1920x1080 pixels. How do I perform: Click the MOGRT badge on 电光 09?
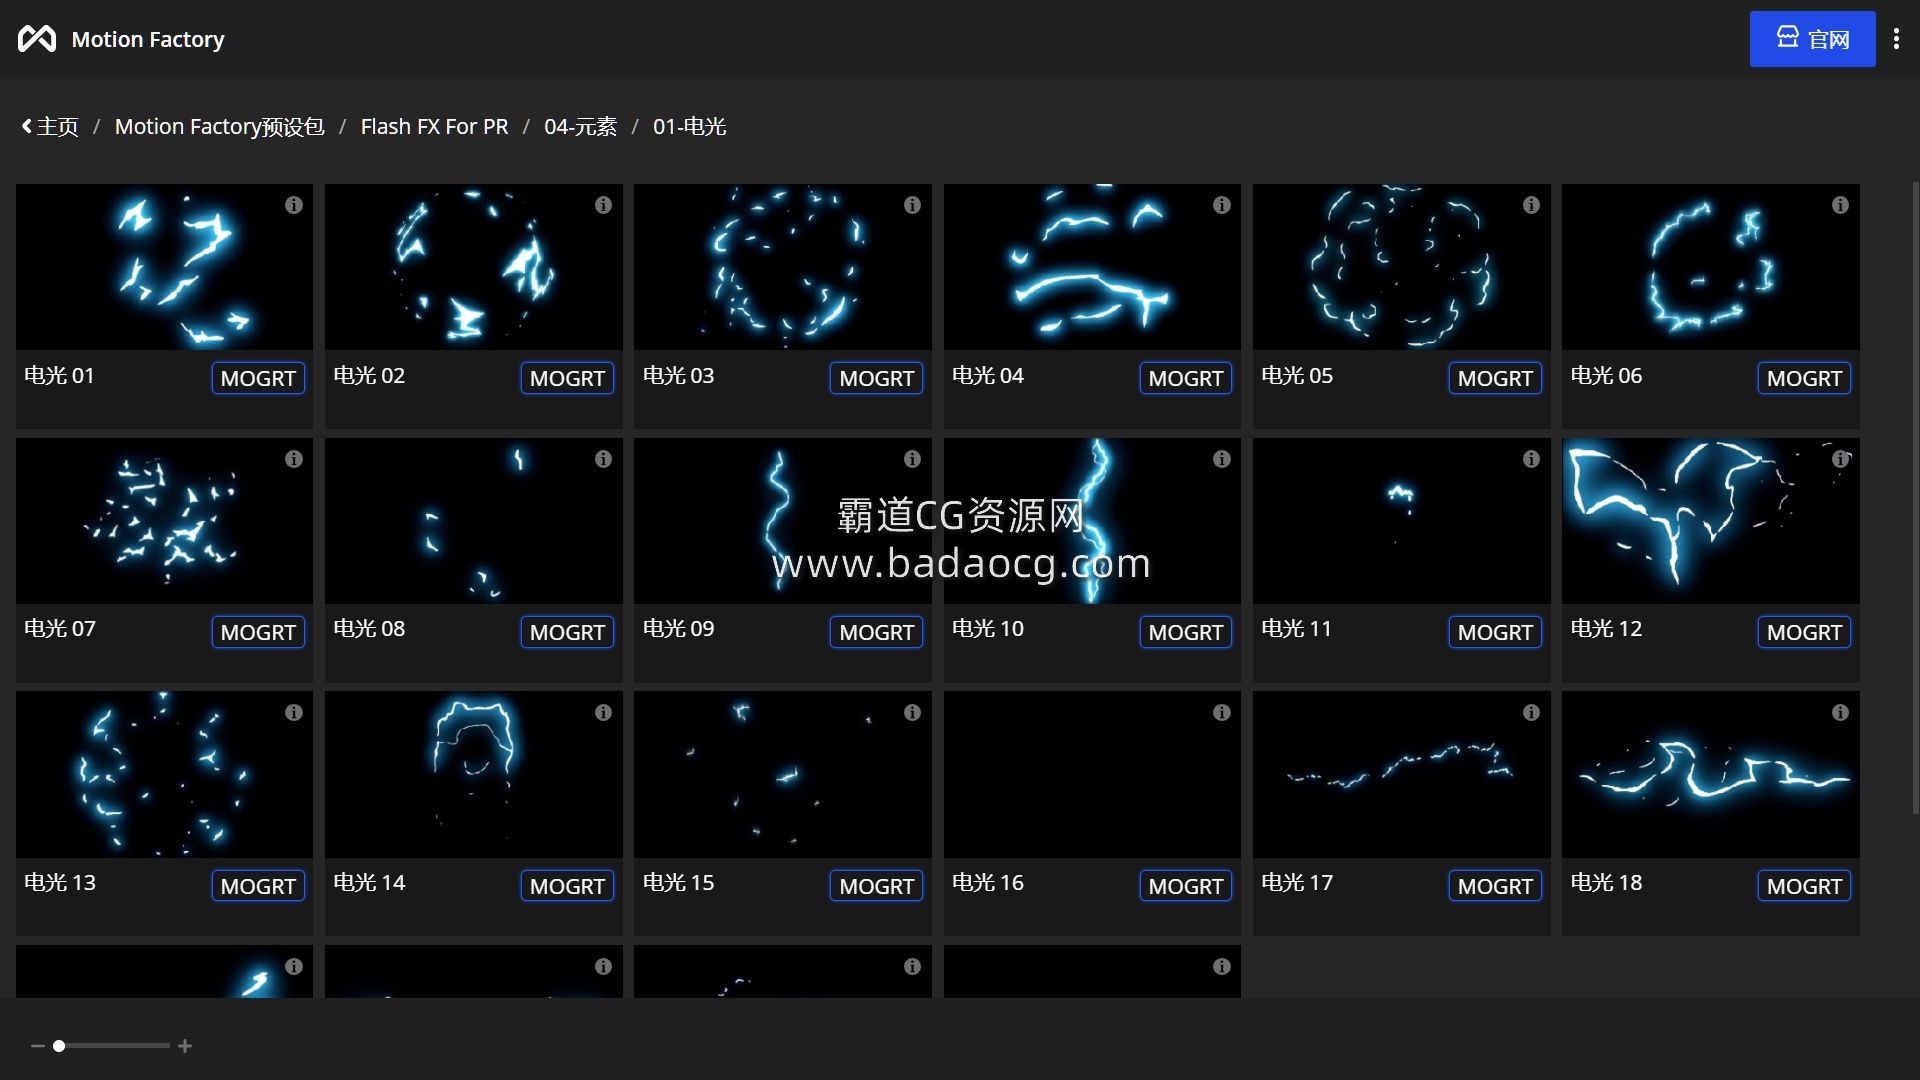tap(876, 632)
